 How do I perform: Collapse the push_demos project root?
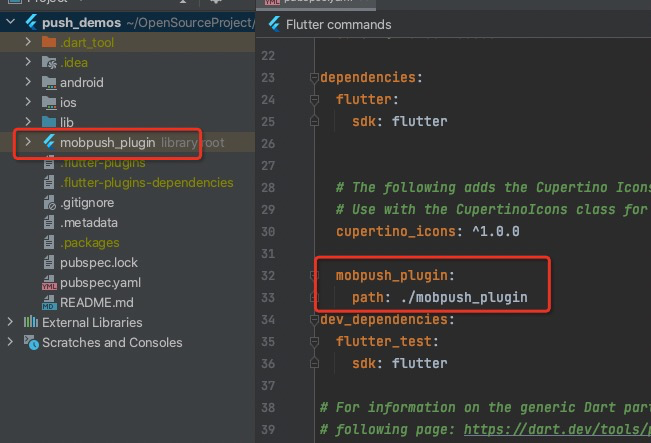point(10,22)
